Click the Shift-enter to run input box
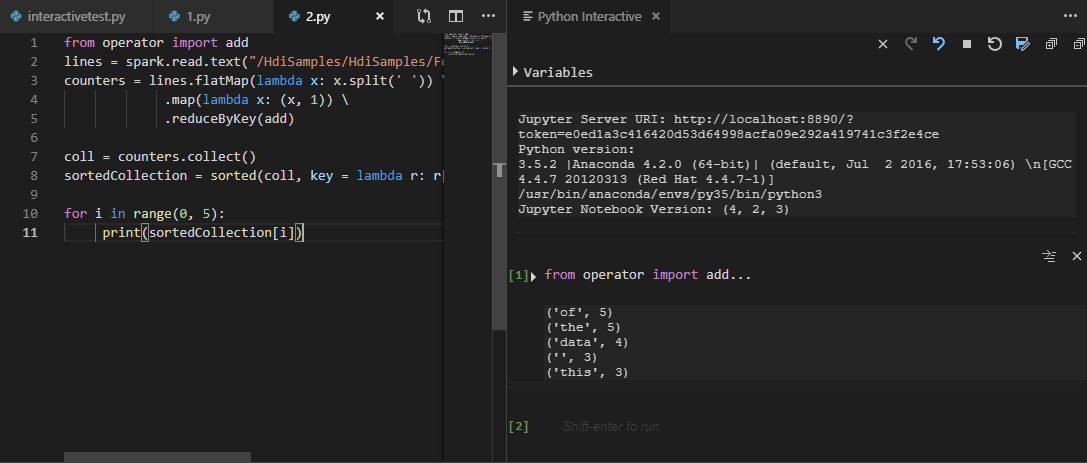The image size is (1087, 463). (x=610, y=427)
